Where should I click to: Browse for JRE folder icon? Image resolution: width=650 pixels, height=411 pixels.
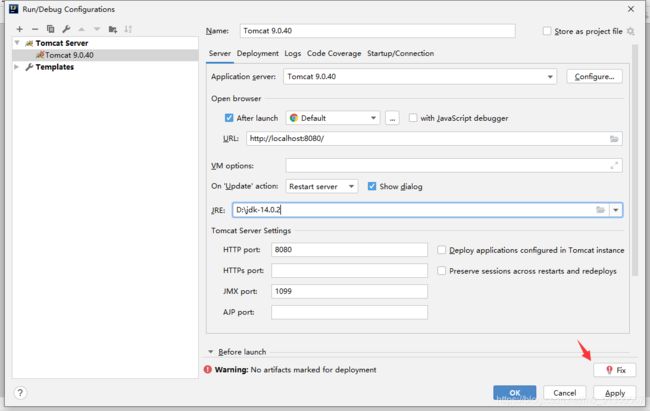coord(600,210)
